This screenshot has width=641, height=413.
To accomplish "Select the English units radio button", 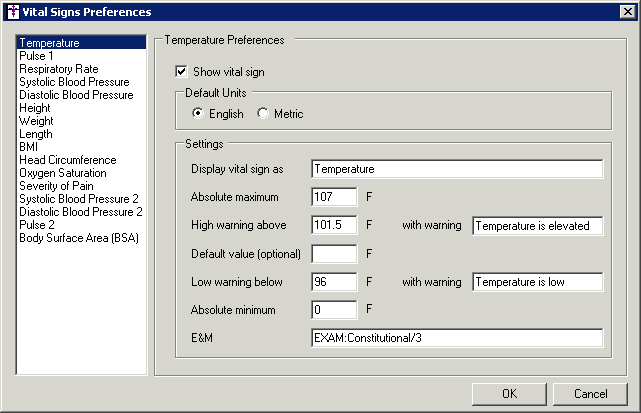I will (x=197, y=113).
